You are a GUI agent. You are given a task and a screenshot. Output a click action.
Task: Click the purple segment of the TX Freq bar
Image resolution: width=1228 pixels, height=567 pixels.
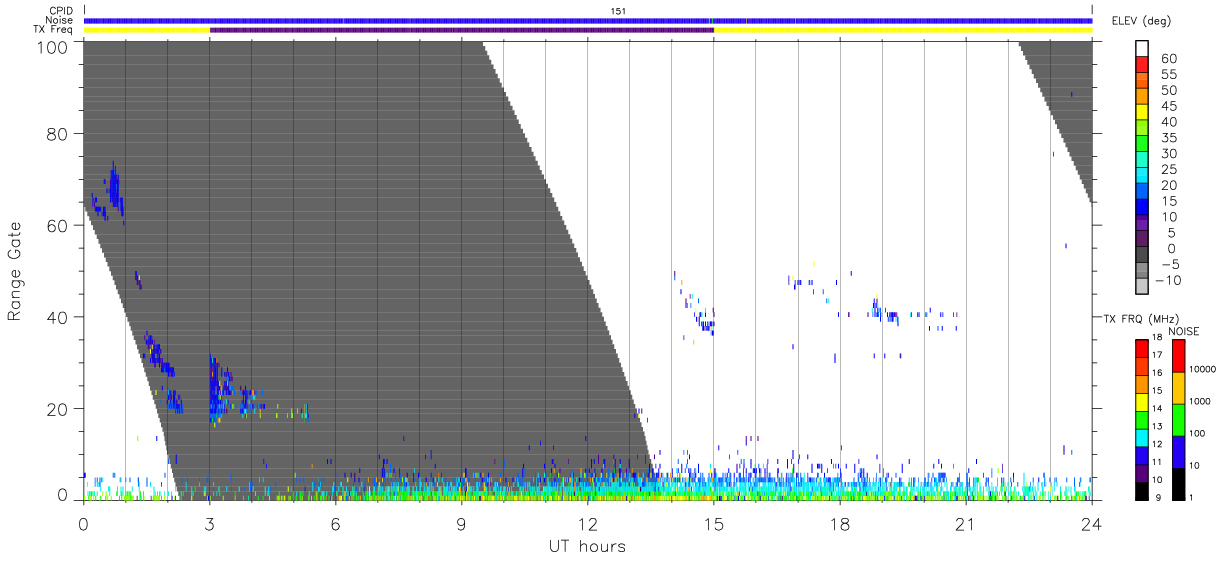462,30
